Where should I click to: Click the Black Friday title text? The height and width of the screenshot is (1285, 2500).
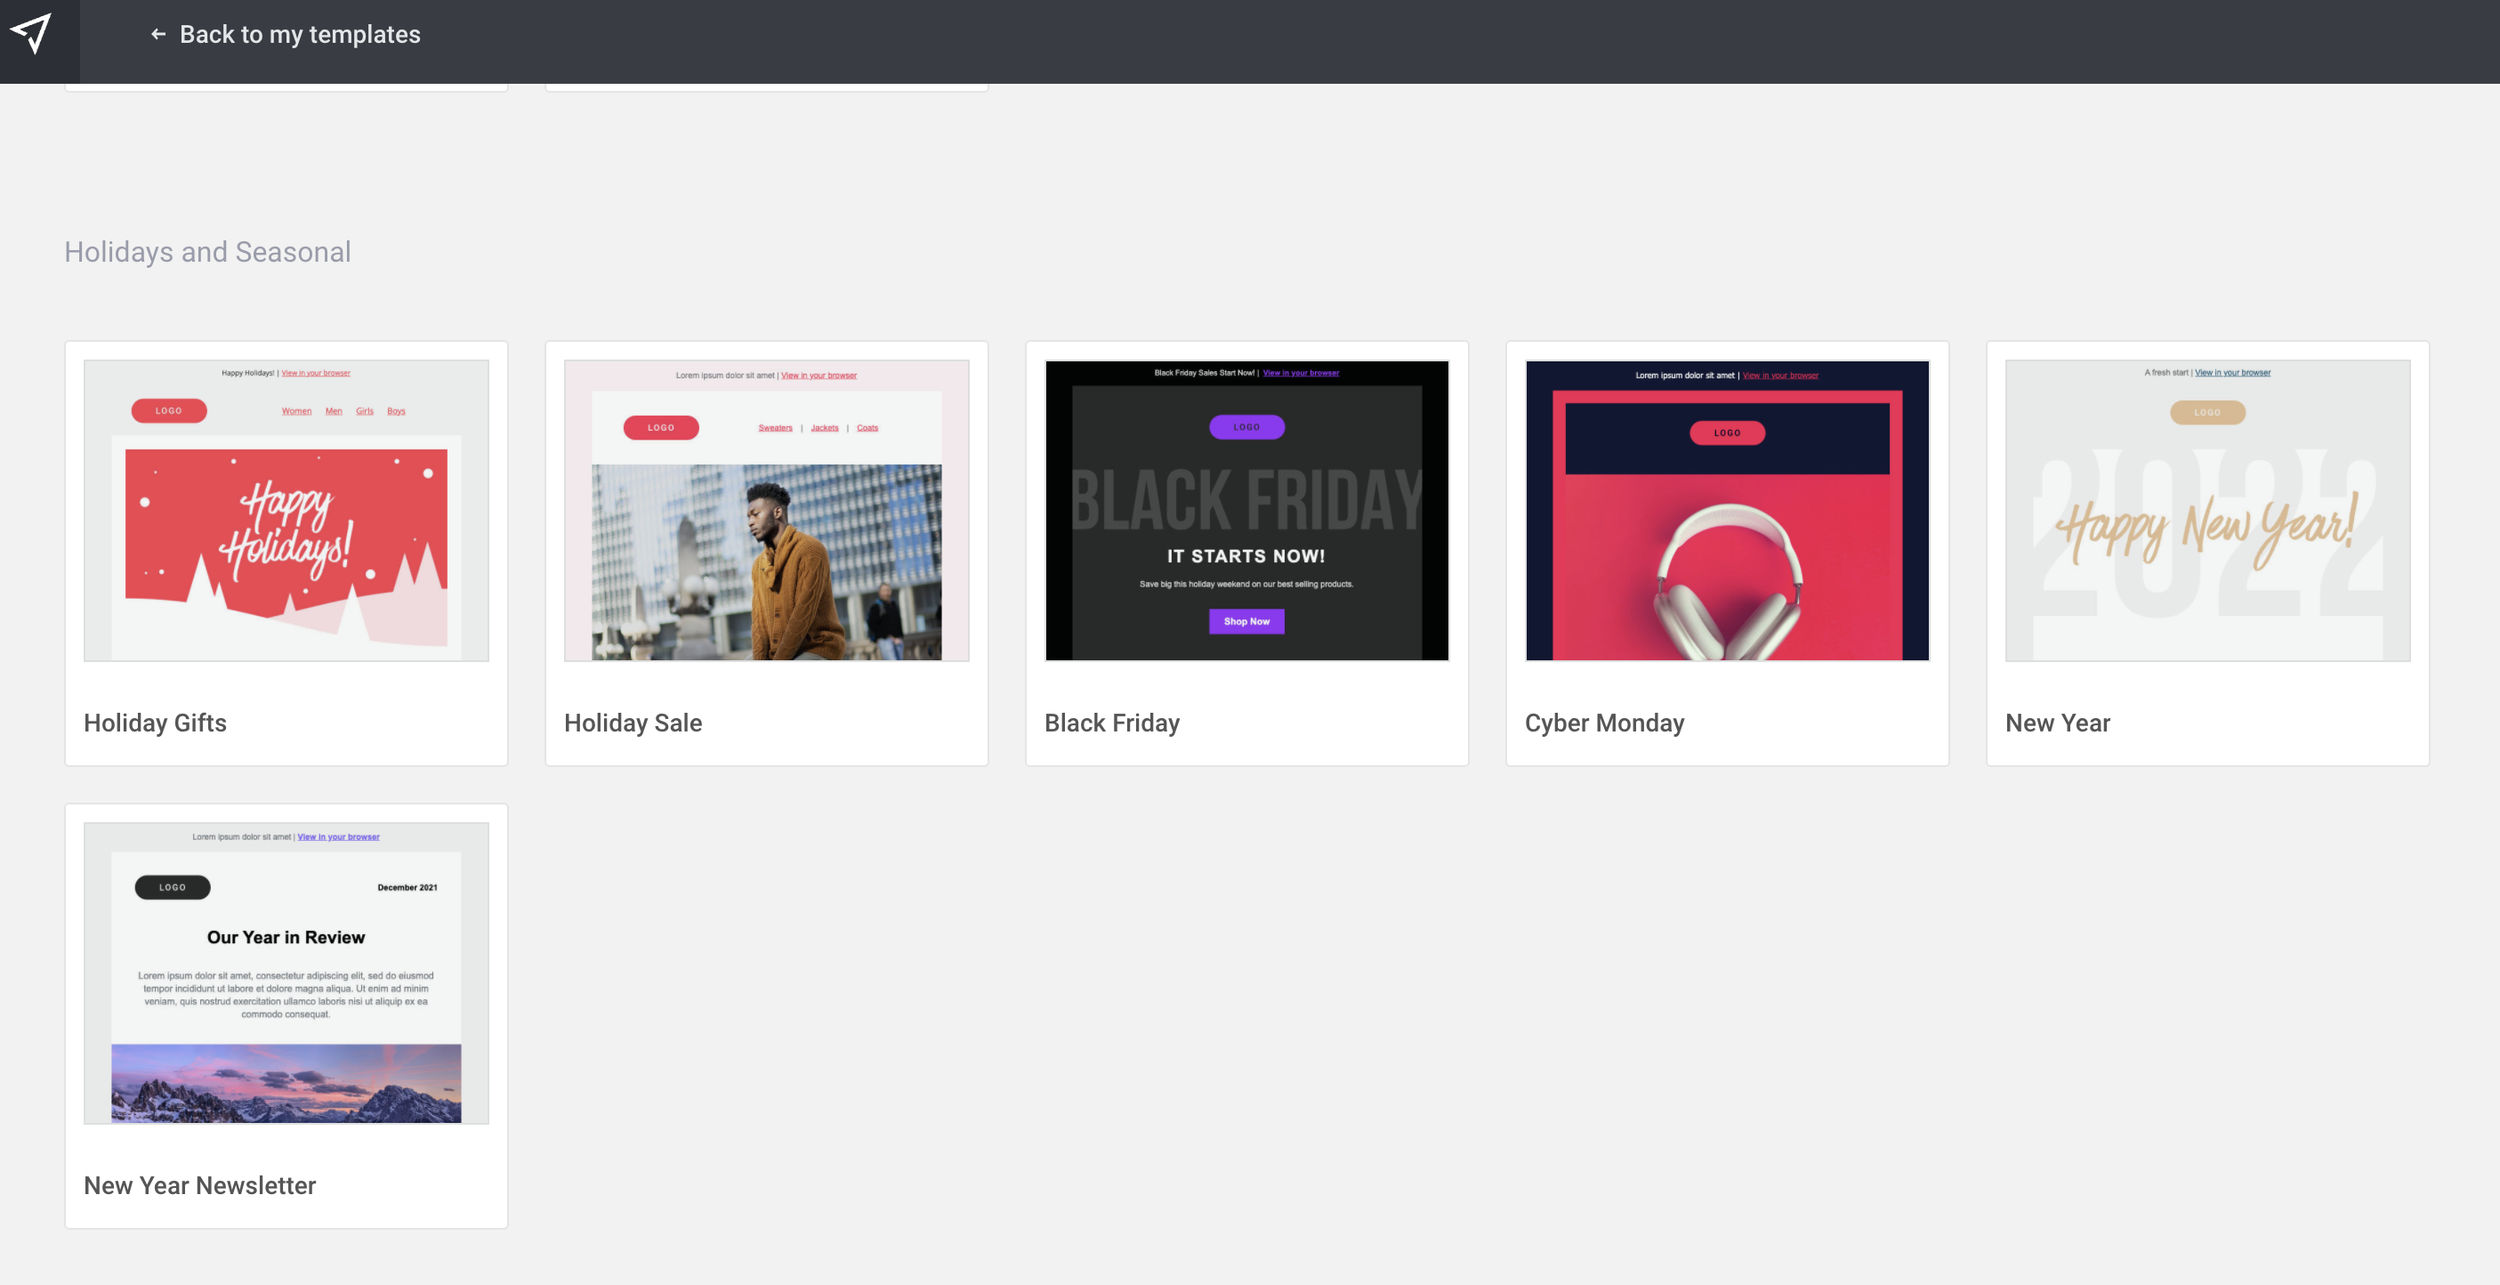[x=1112, y=723]
